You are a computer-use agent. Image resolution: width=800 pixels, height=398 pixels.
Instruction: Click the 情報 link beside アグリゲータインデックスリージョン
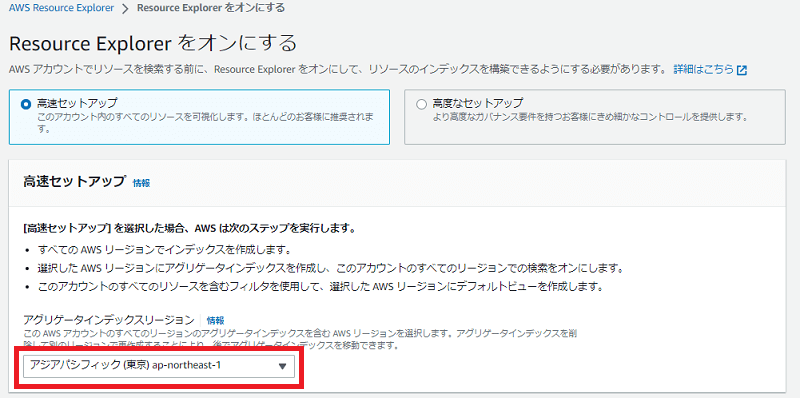pos(215,320)
